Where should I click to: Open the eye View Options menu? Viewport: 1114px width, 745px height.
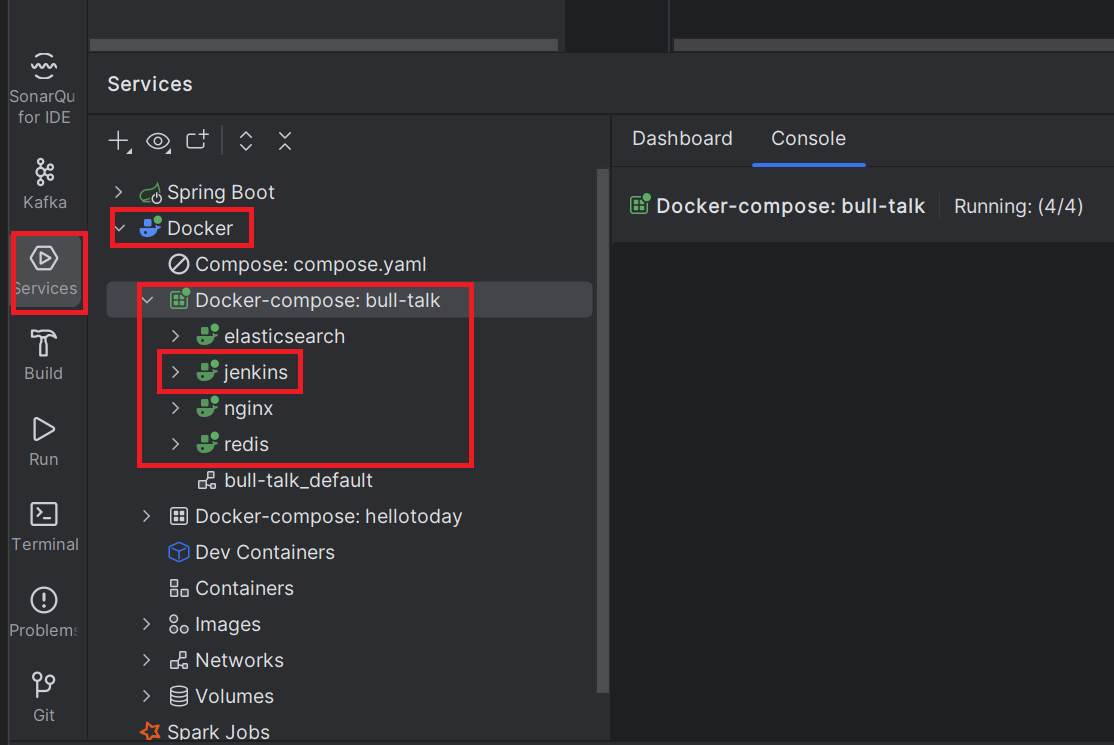[158, 141]
